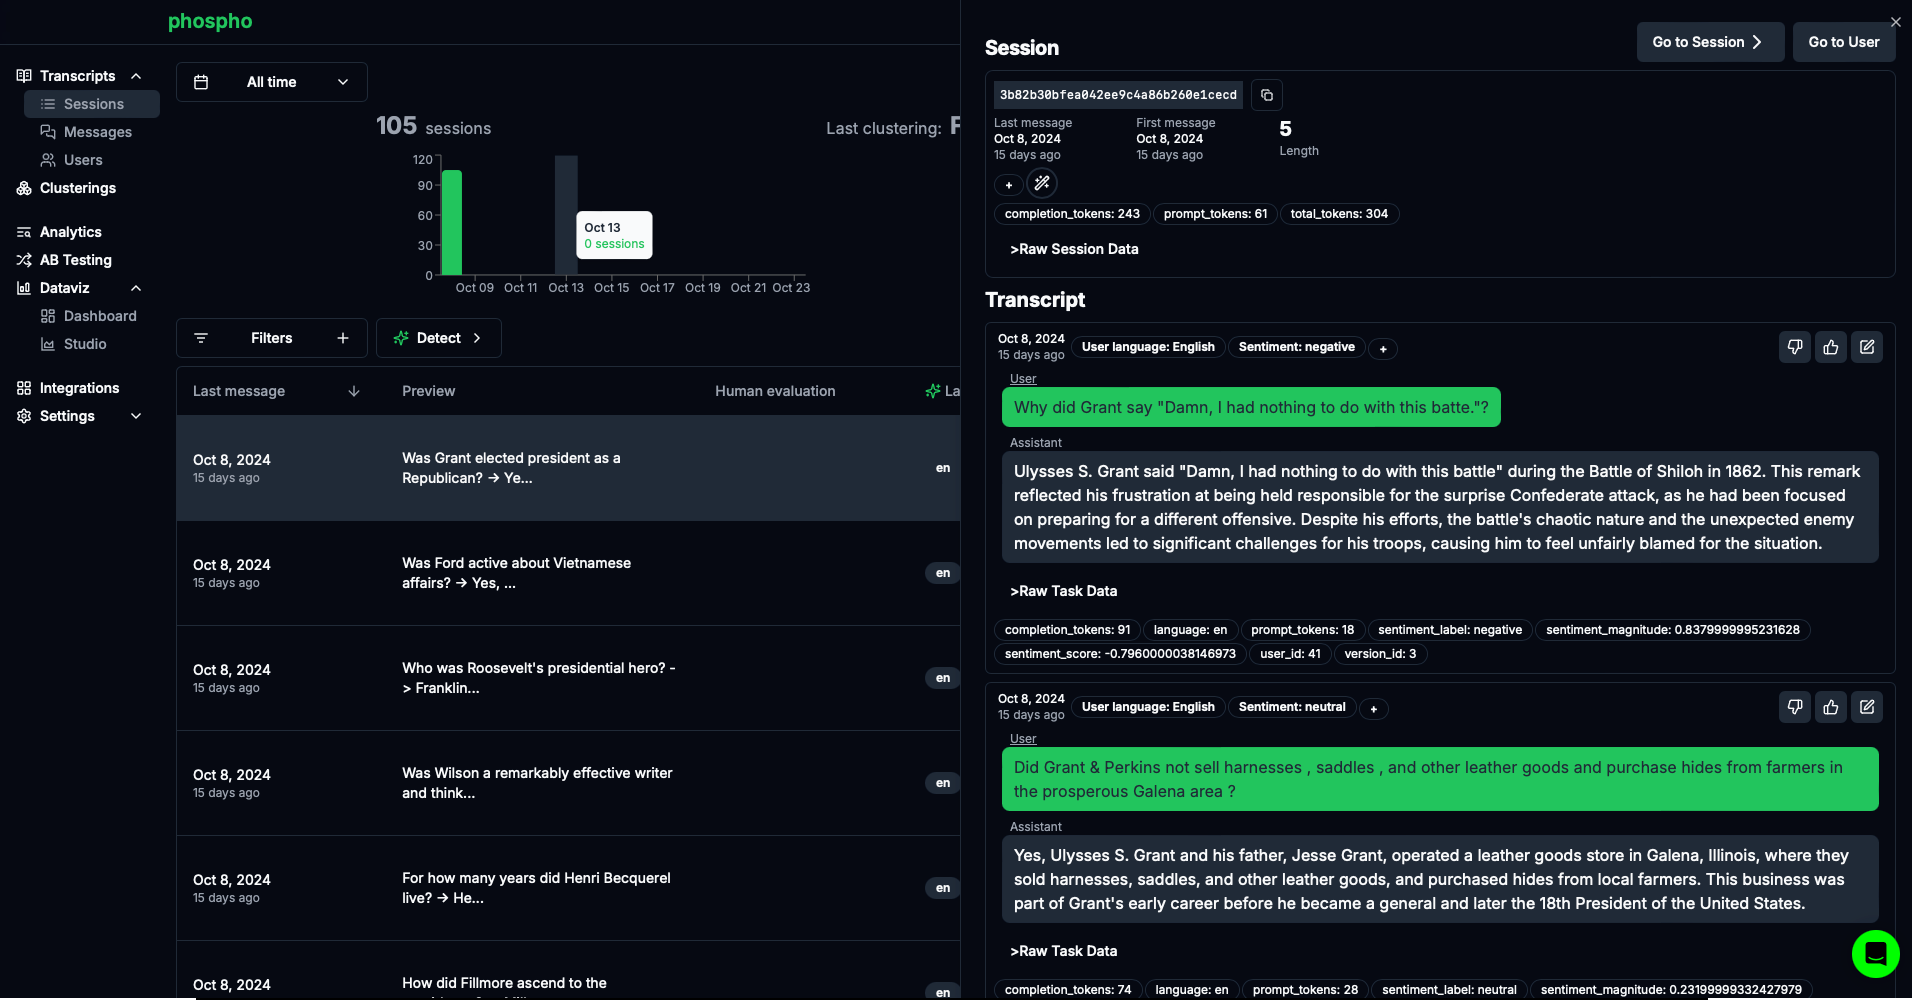Edit notes on the first transcript message
Viewport: 1912px width, 1000px height.
pos(1867,347)
